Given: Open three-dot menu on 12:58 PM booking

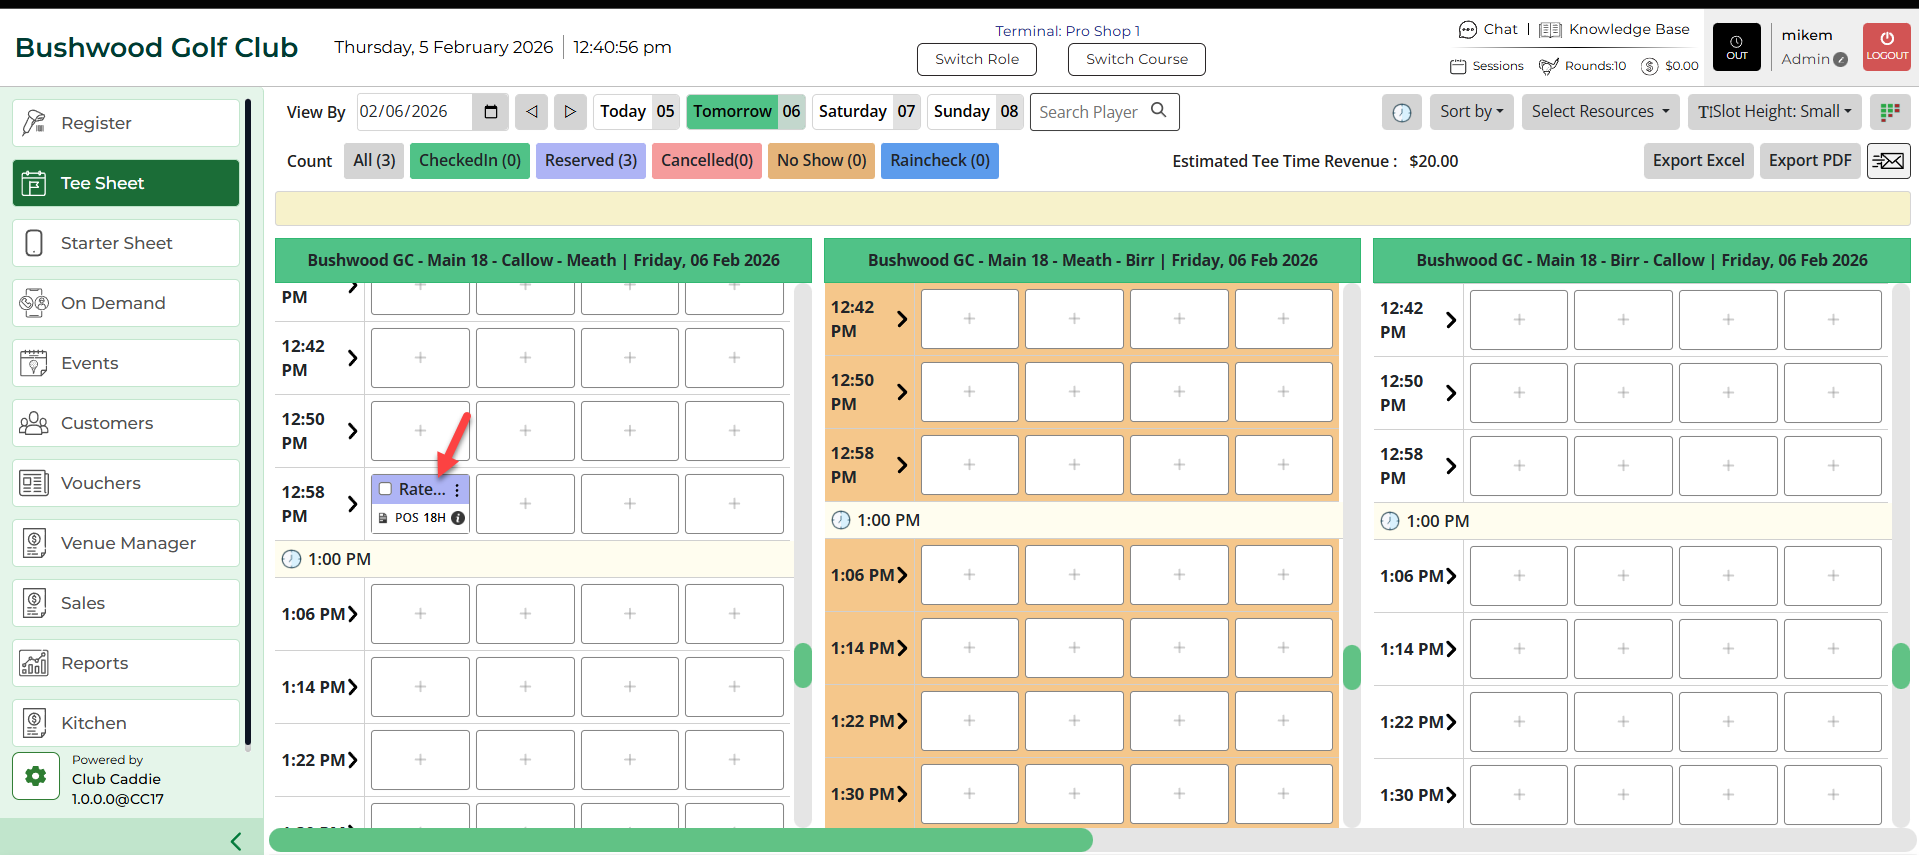Looking at the screenshot, I should click(457, 490).
